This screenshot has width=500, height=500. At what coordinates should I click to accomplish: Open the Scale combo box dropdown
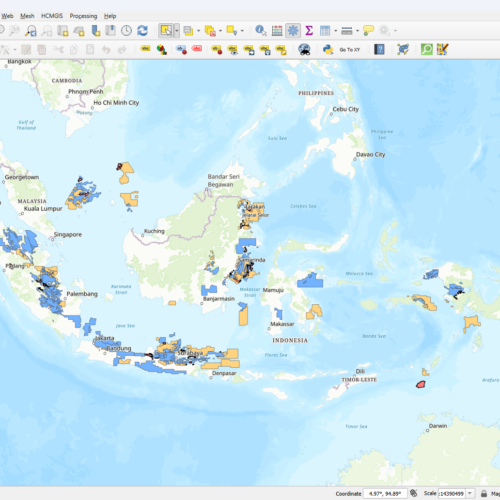point(470,493)
